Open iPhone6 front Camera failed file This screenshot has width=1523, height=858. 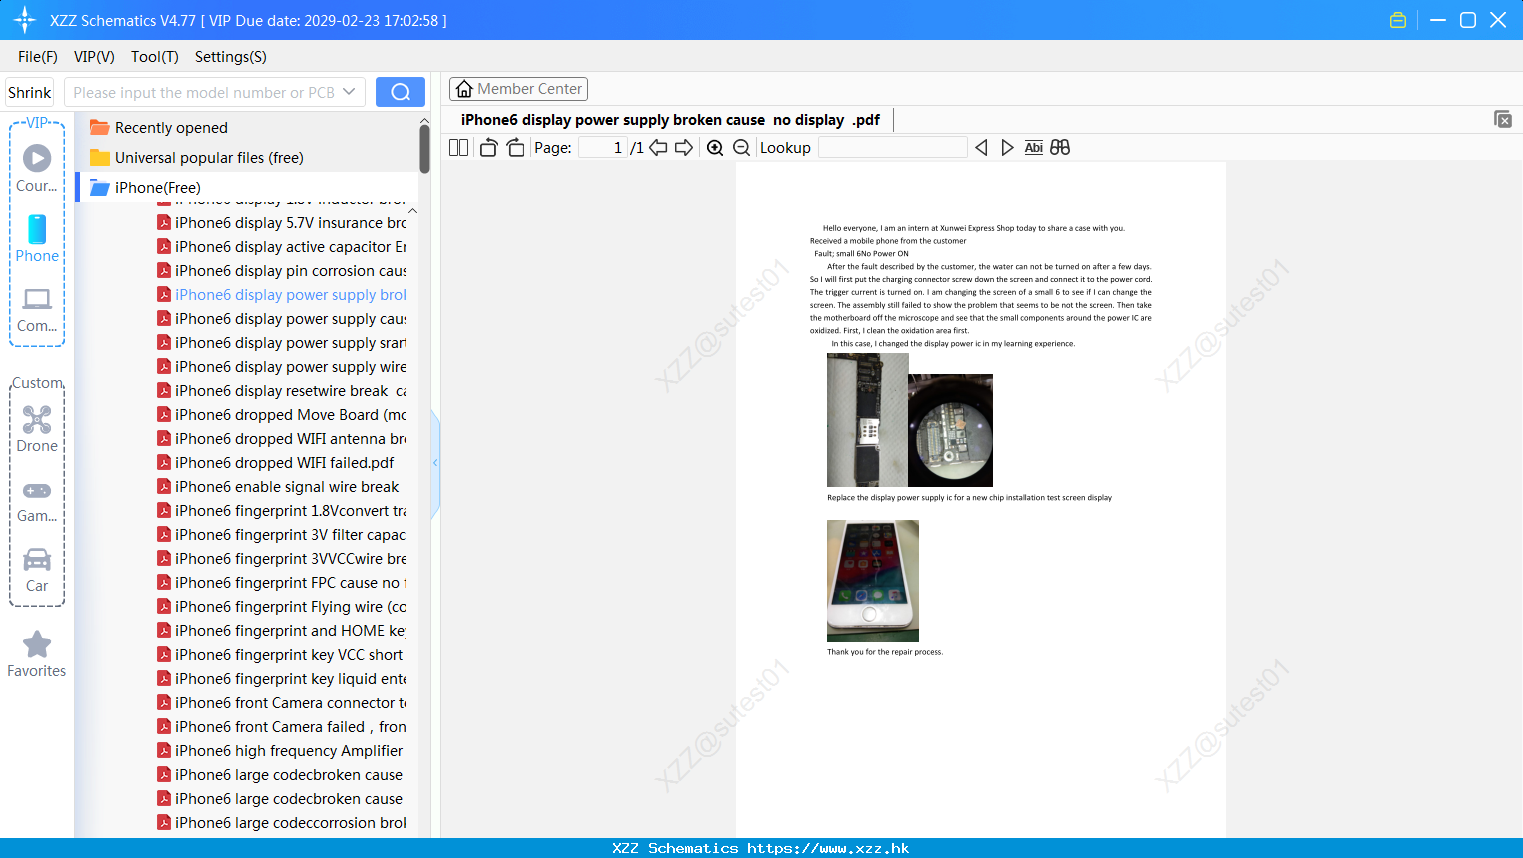point(282,727)
